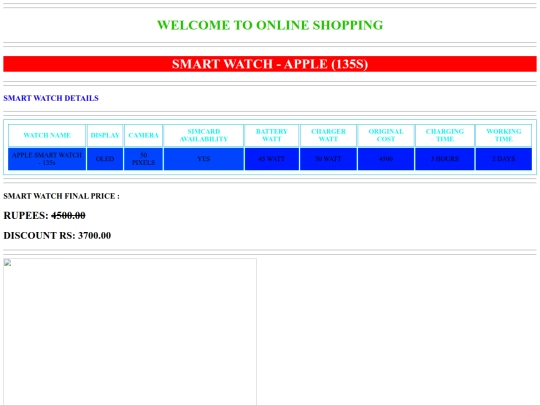Click the WATCH NAME column header

pyautogui.click(x=47, y=135)
